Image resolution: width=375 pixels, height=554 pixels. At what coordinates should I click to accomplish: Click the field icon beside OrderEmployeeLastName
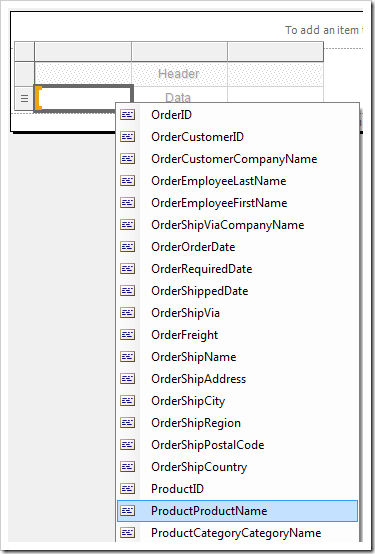pyautogui.click(x=128, y=181)
